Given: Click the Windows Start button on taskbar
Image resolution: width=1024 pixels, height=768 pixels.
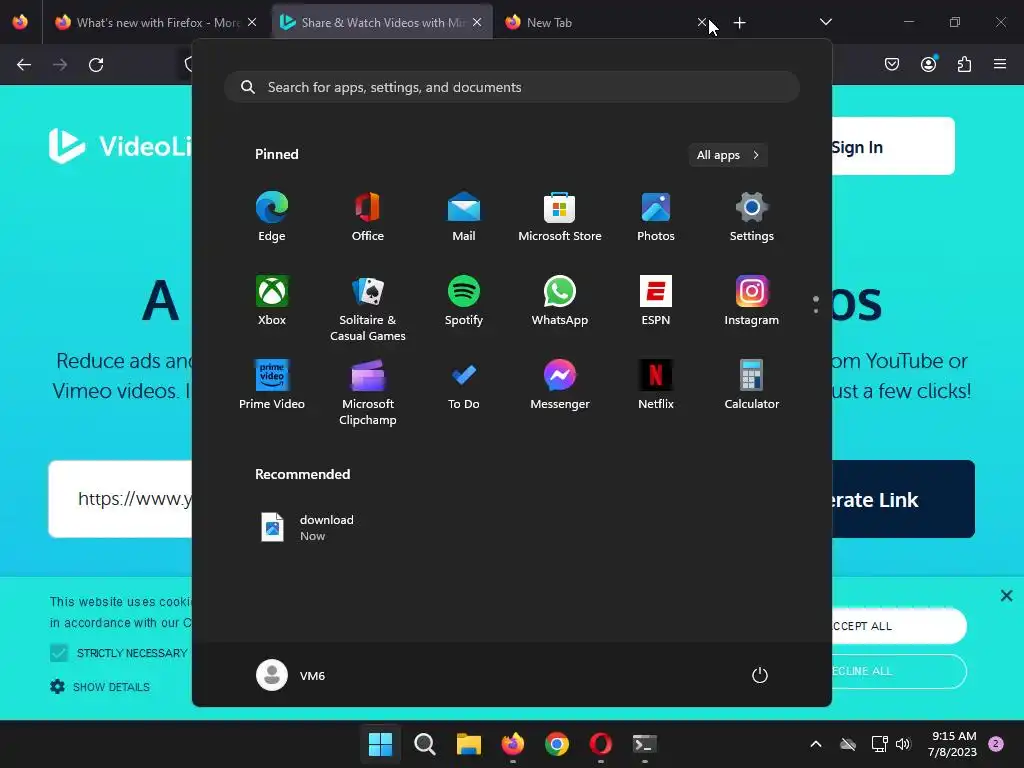Looking at the screenshot, I should [380, 744].
